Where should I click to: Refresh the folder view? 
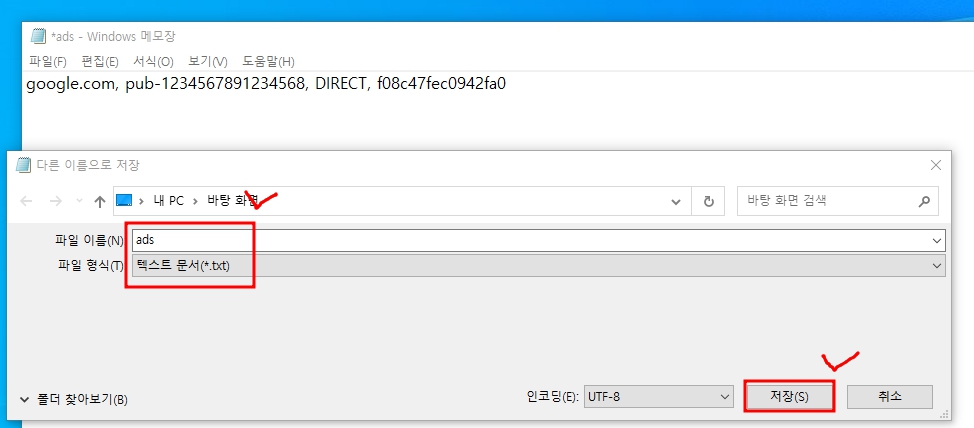708,202
